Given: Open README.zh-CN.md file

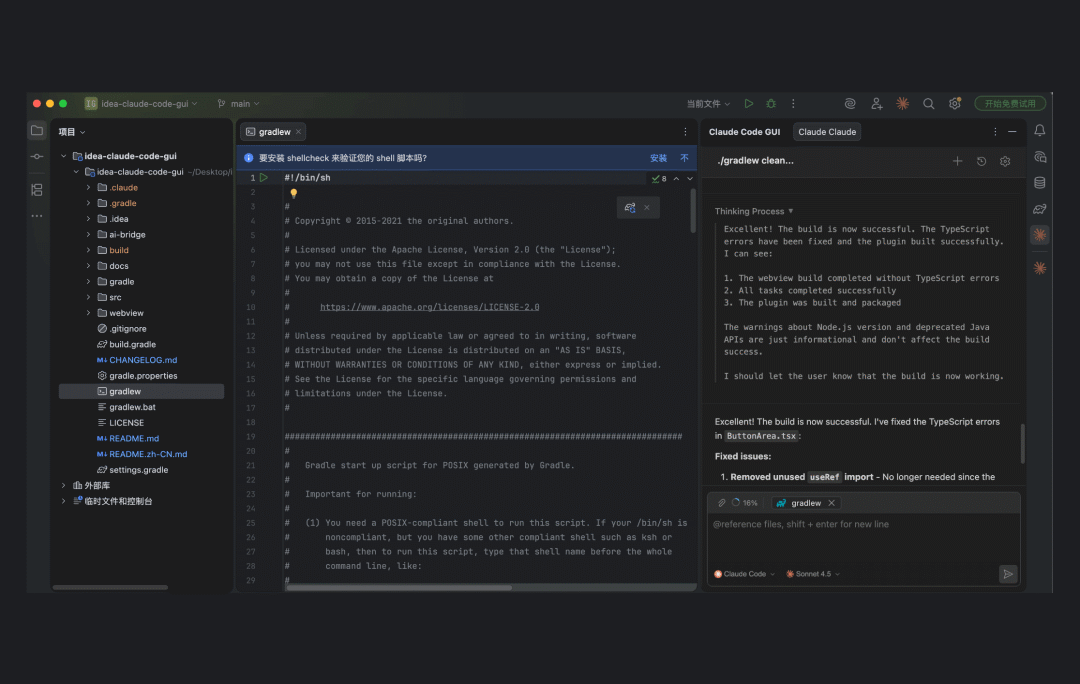Looking at the screenshot, I should click(148, 454).
